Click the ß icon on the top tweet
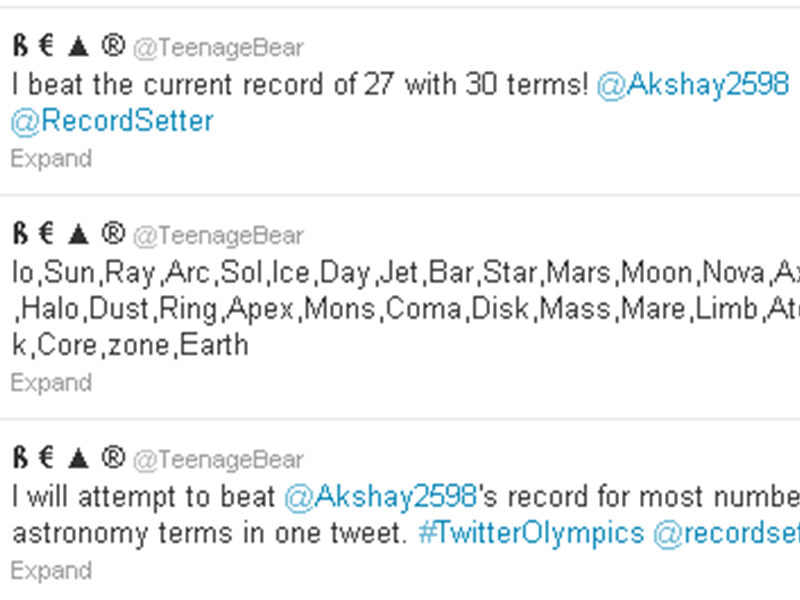 [19, 47]
